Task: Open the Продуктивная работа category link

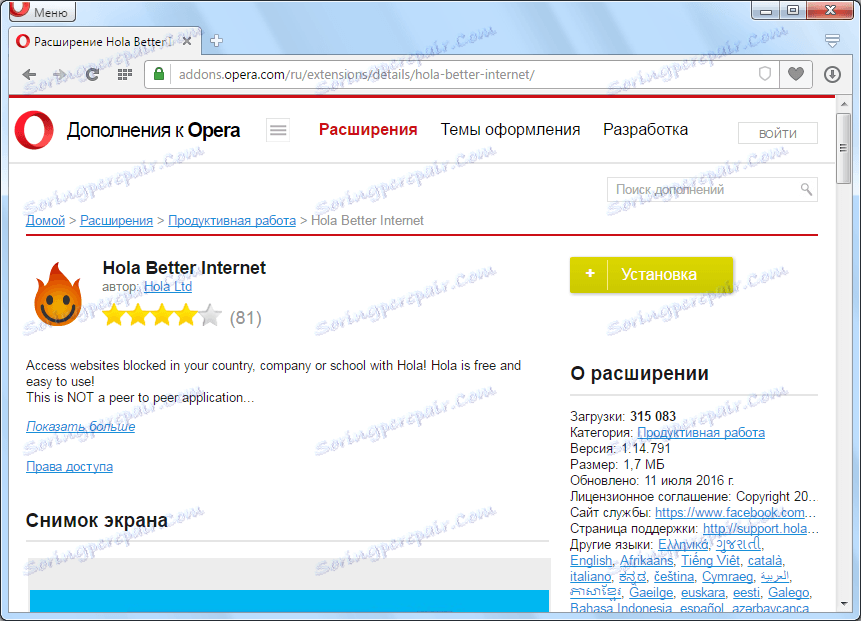Action: (x=701, y=433)
